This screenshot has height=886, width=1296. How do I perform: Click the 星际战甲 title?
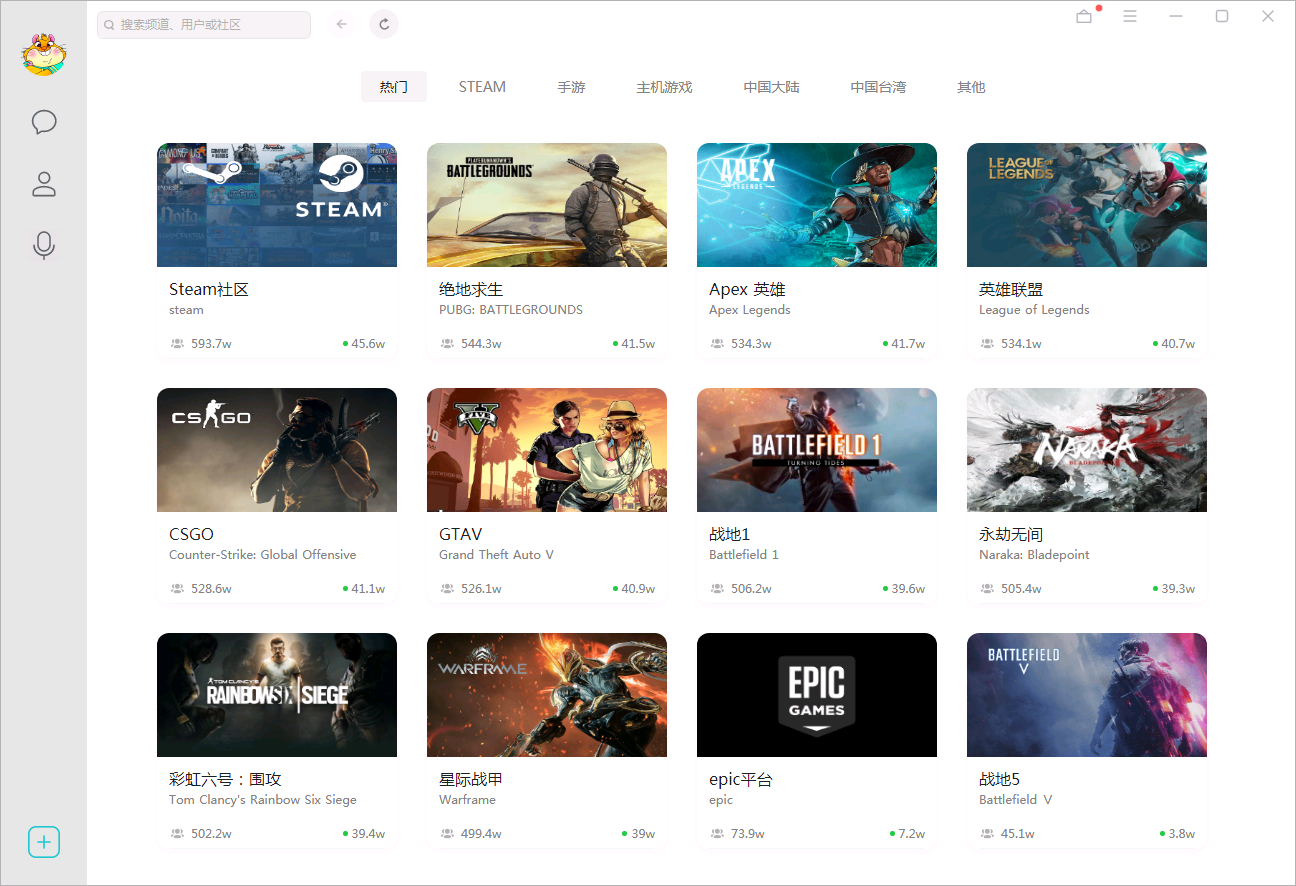(x=471, y=779)
